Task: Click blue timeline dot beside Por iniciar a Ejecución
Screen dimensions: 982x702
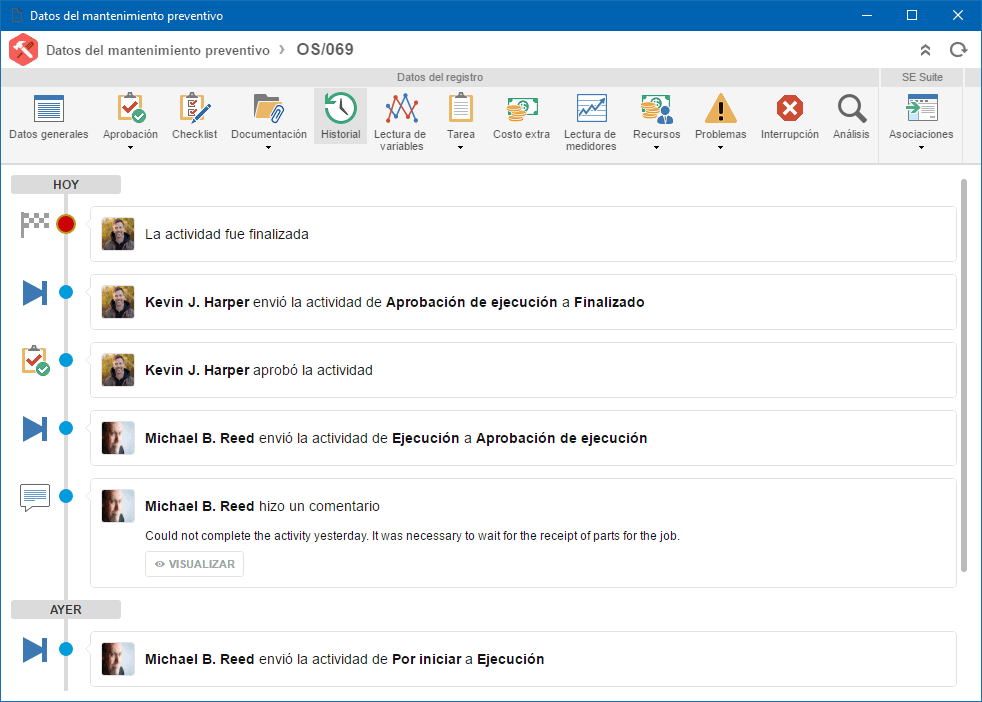Action: (66, 649)
